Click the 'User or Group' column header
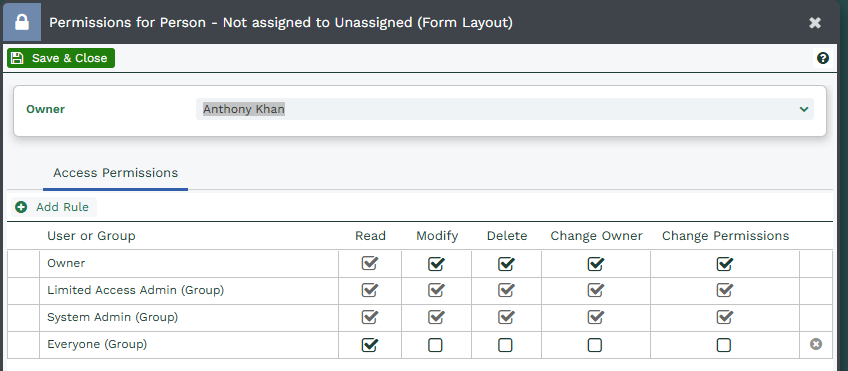Viewport: 848px width, 371px height. [91, 236]
